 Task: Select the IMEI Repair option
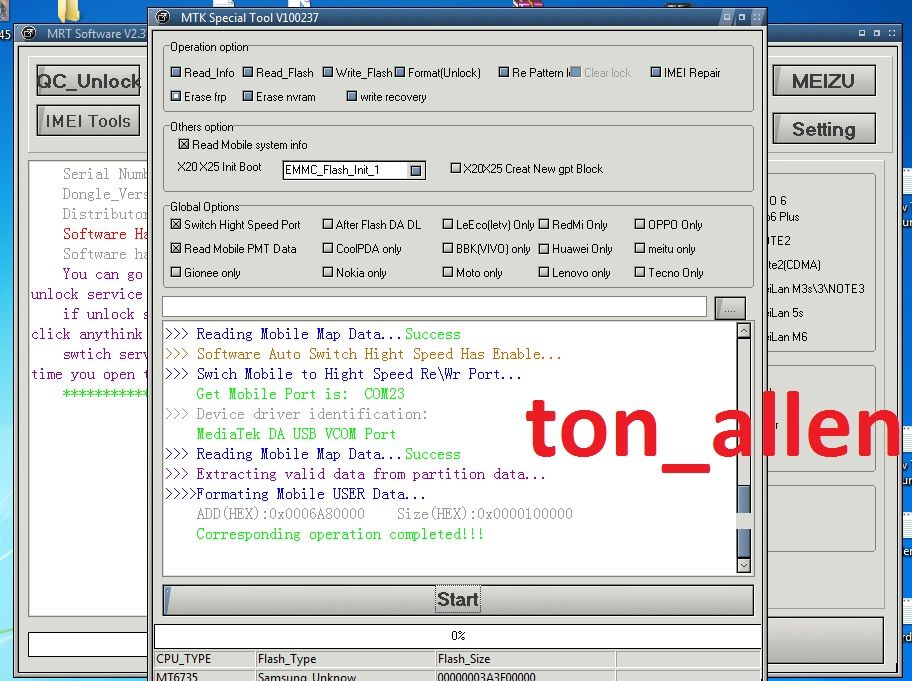click(656, 73)
